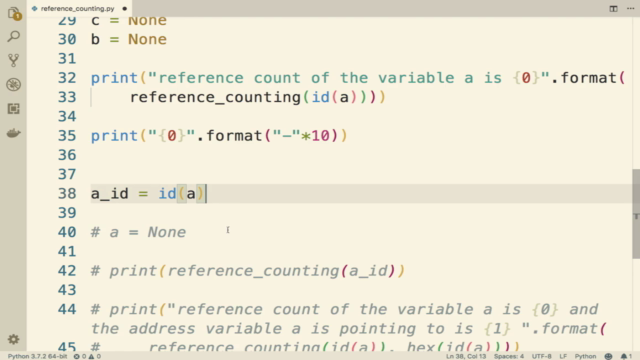This screenshot has height=360, width=640.
Task: Select the Python 3.7.2 64-bit interpreter
Action: click(37, 356)
